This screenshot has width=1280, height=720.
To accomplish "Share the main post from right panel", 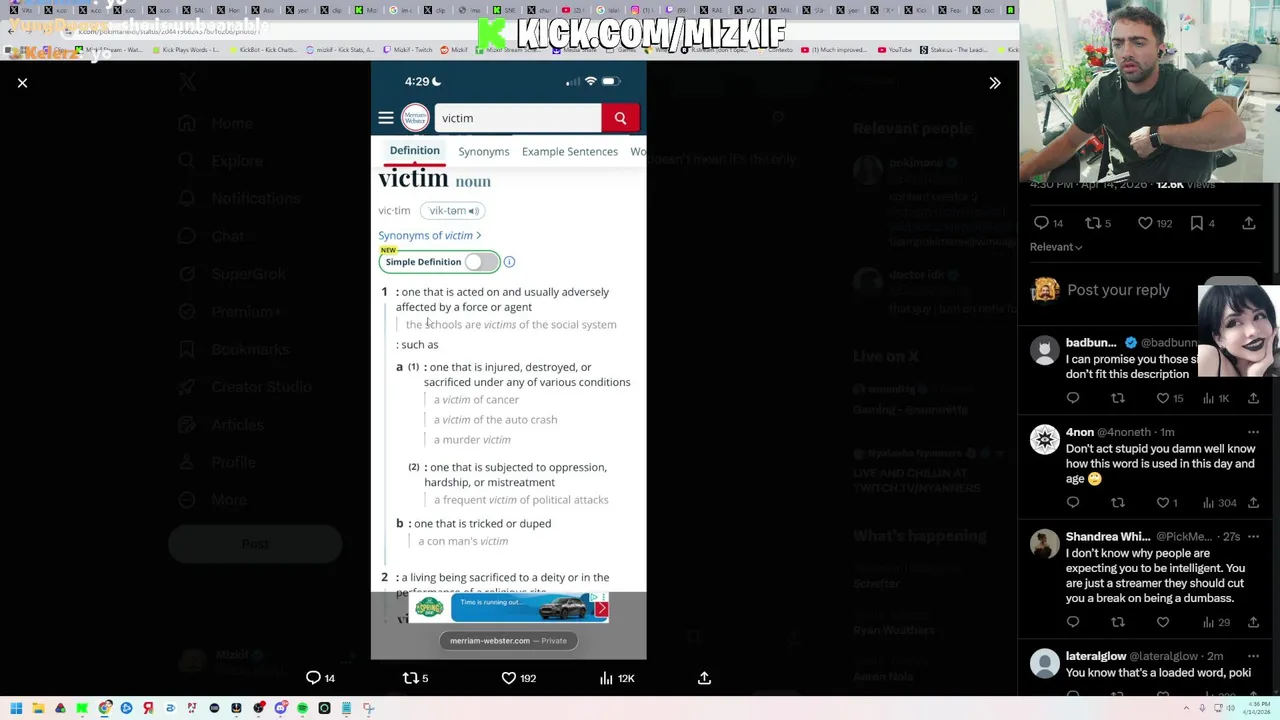I will point(1249,223).
